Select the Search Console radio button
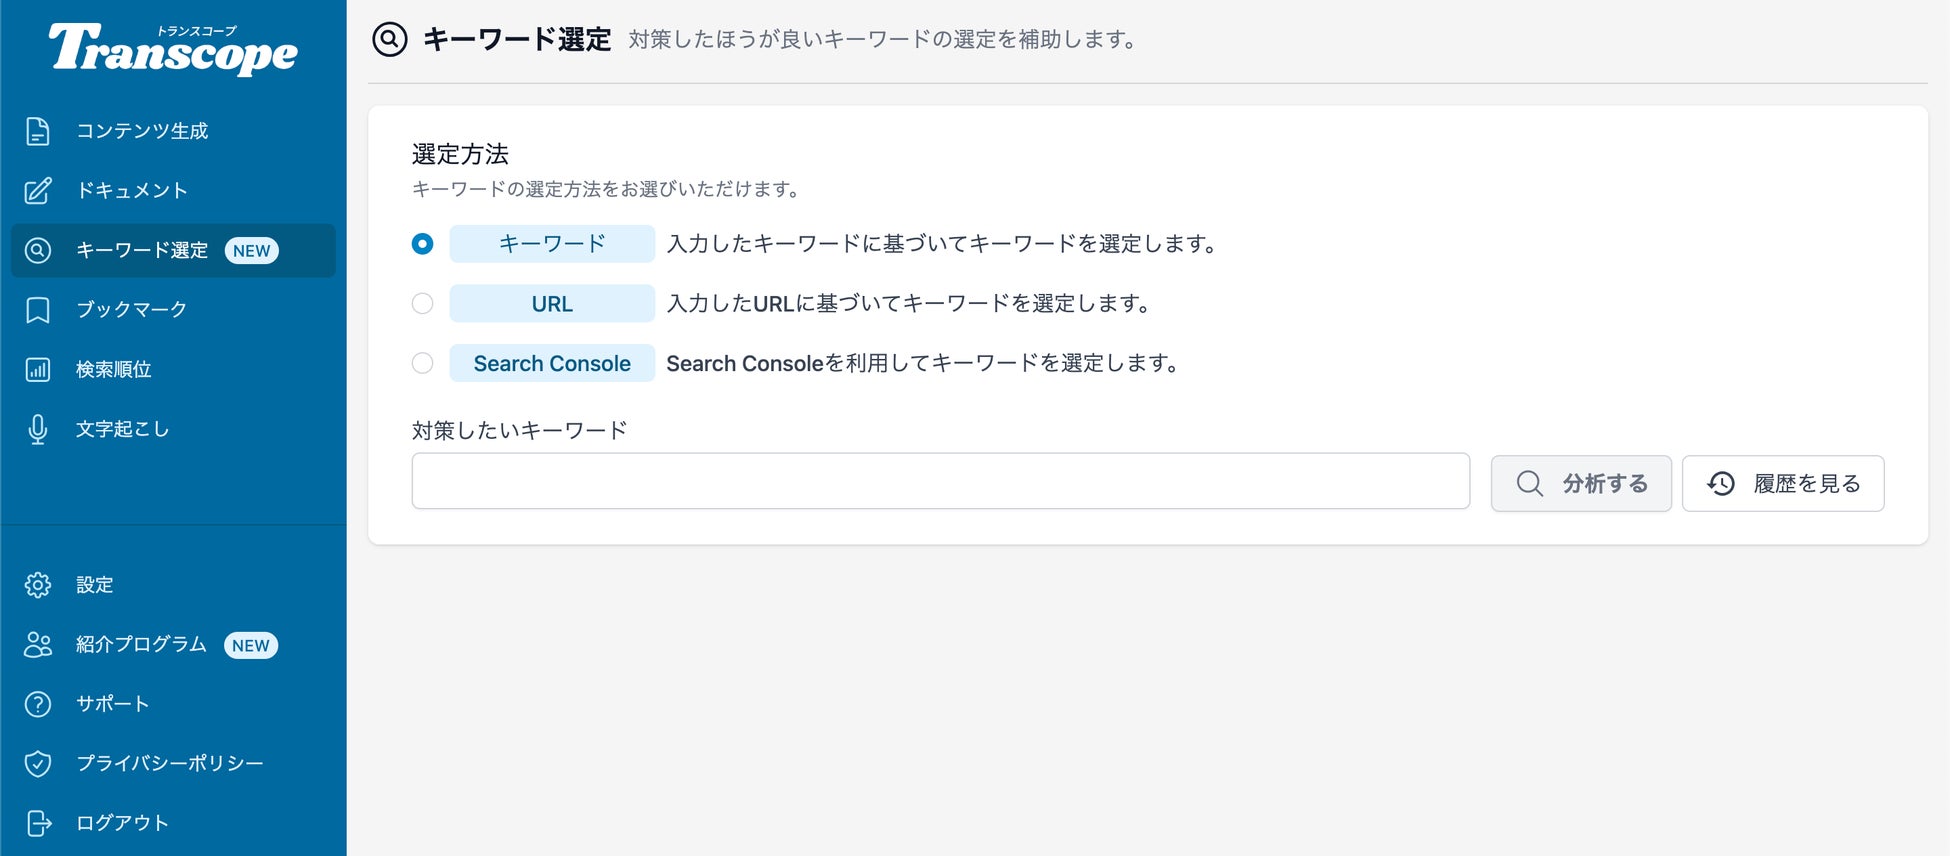Screen dimensions: 1950x856 pyautogui.click(x=423, y=363)
